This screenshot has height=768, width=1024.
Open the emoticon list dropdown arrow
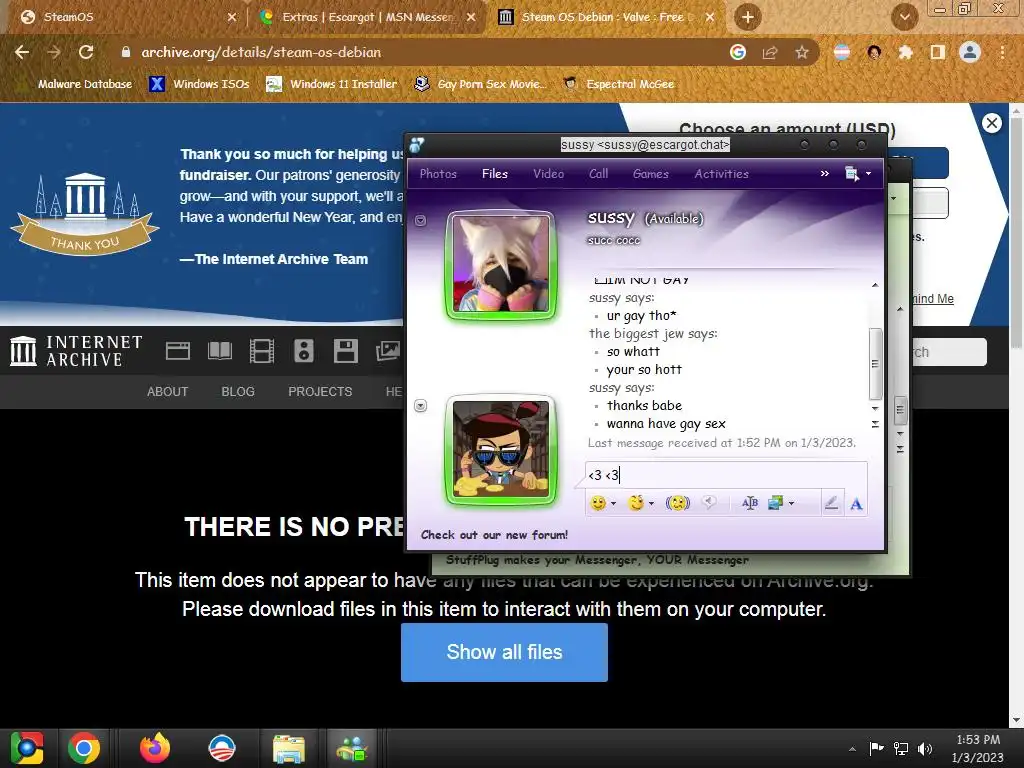tap(613, 504)
